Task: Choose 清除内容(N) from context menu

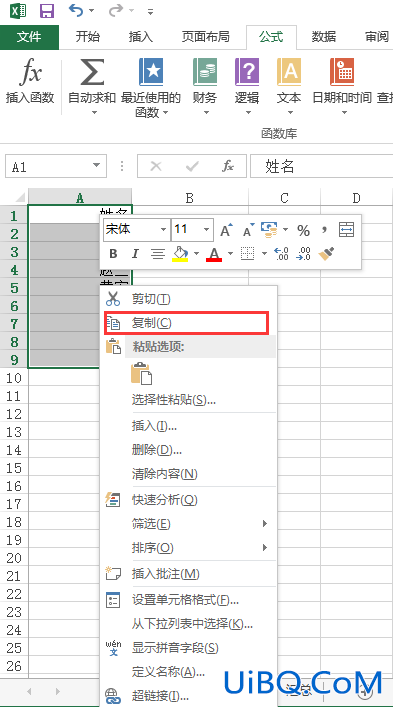Action: pyautogui.click(x=188, y=474)
